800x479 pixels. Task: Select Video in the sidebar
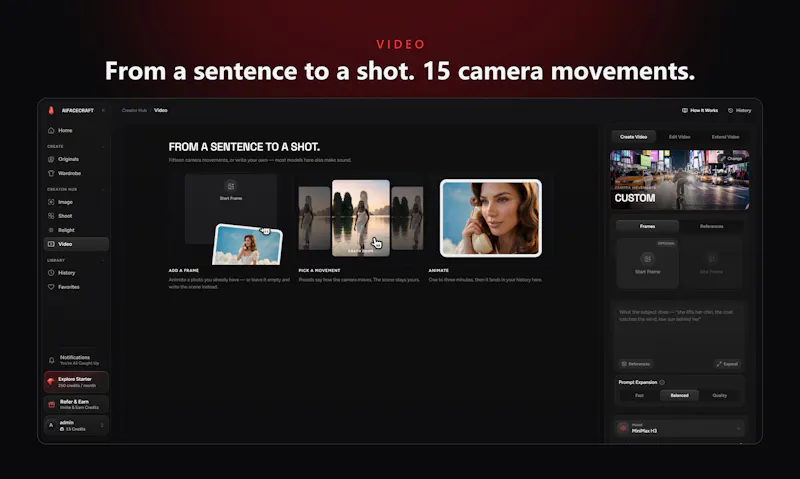pyautogui.click(x=76, y=244)
